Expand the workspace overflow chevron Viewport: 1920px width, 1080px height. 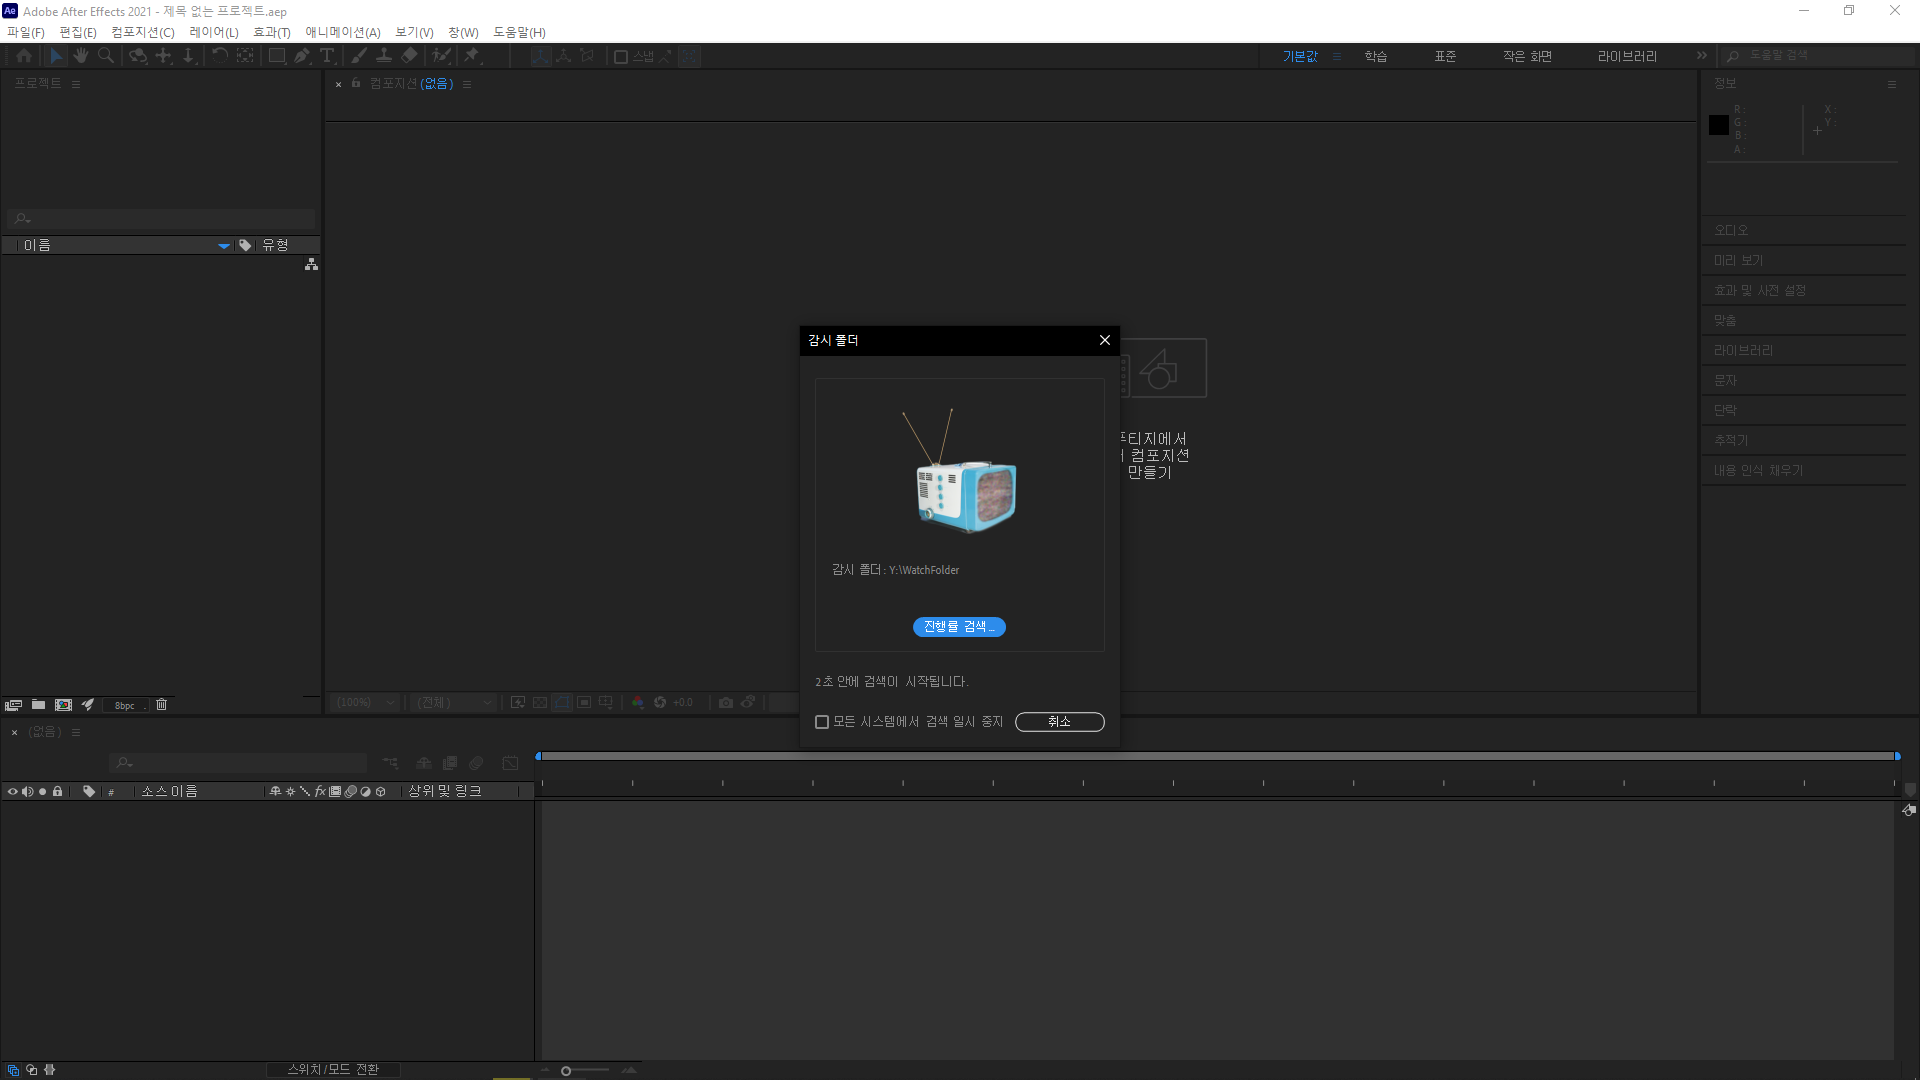(1702, 56)
